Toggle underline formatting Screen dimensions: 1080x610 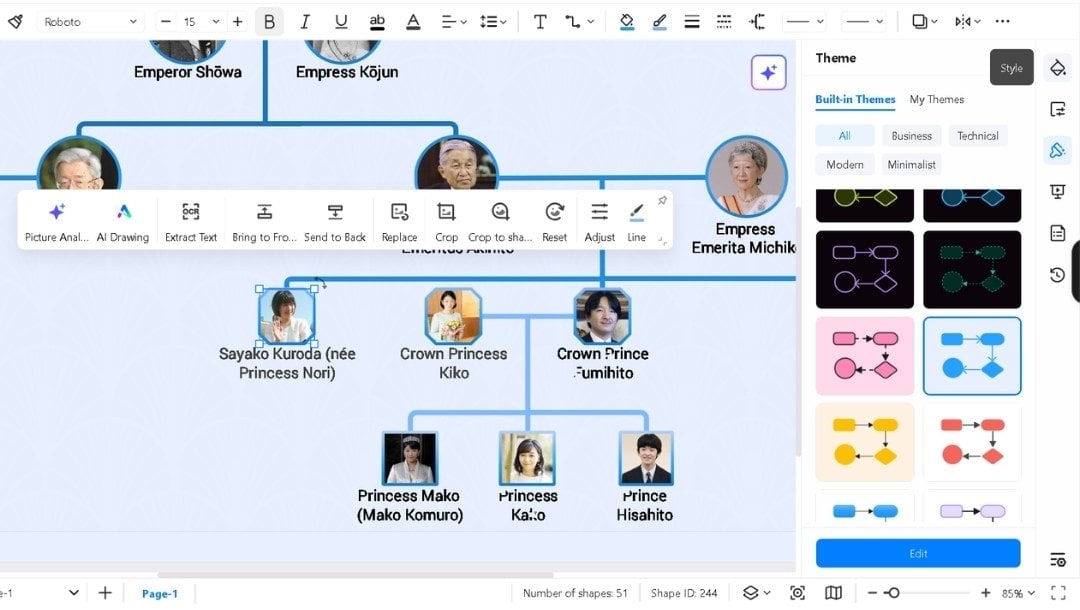pos(340,20)
